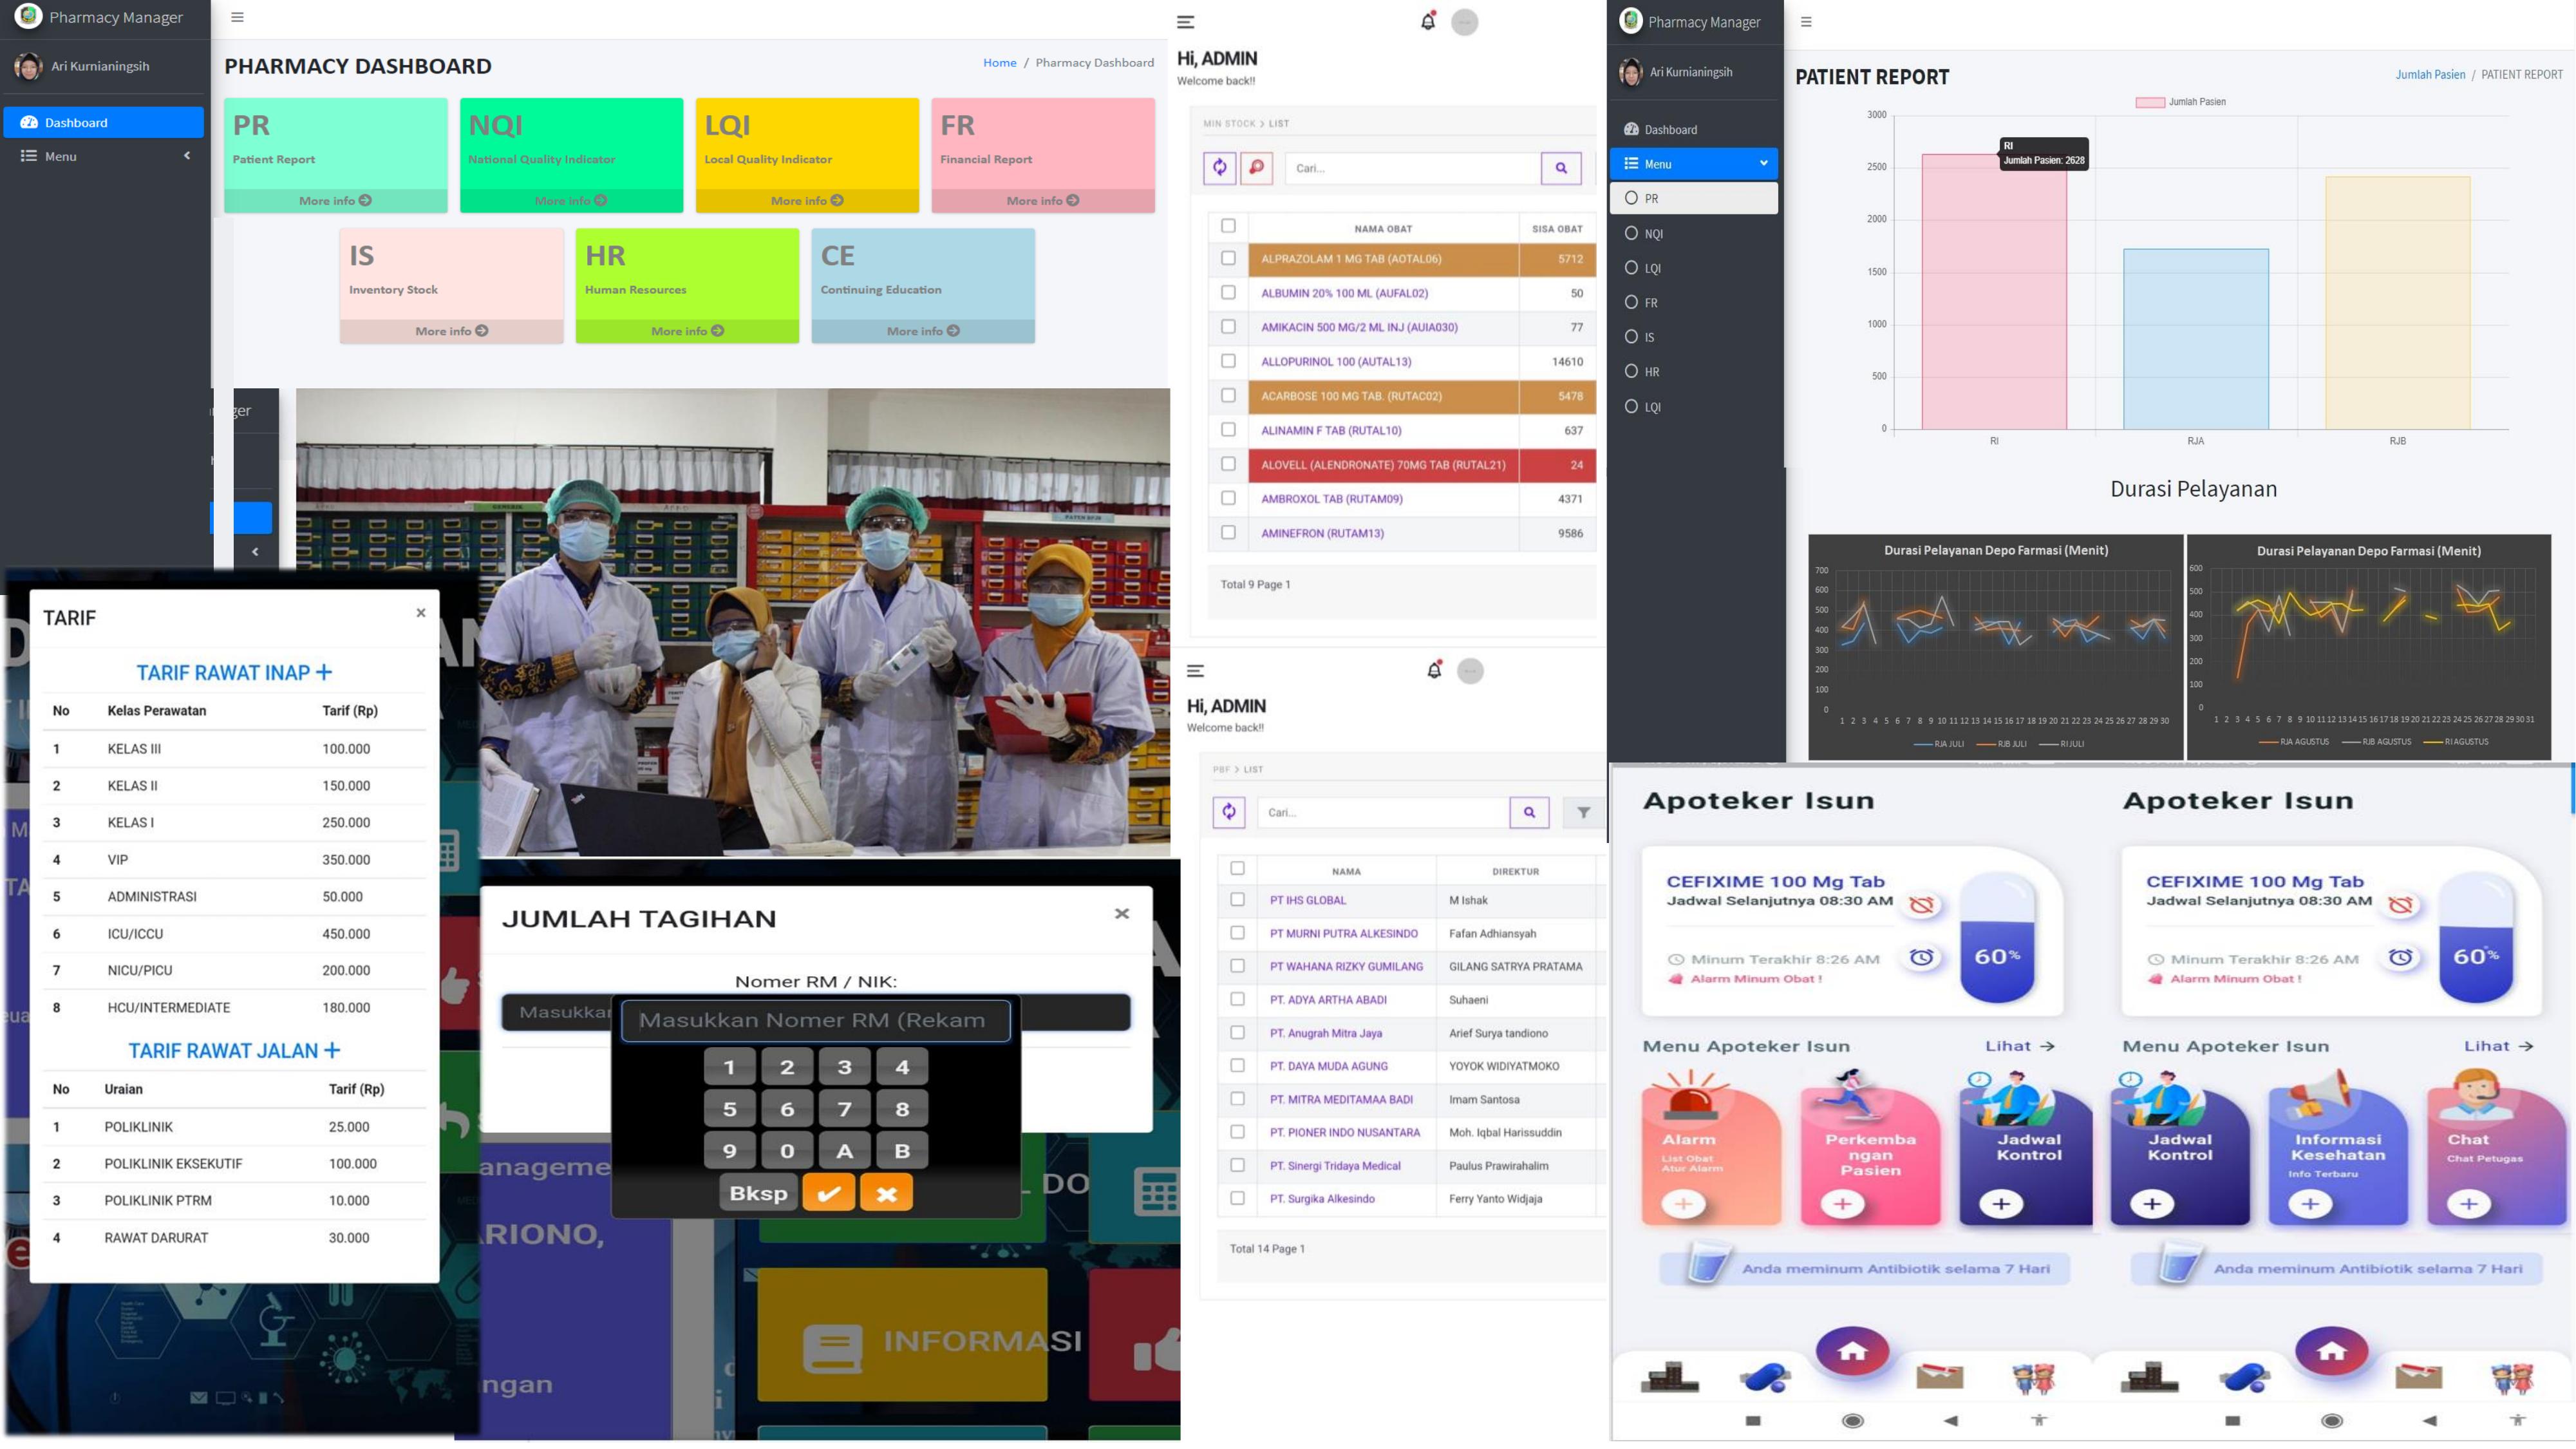This screenshot has width=2576, height=1449.
Task: Check the PT. Surgika Alkesindo row checkbox
Action: click(x=1237, y=1198)
